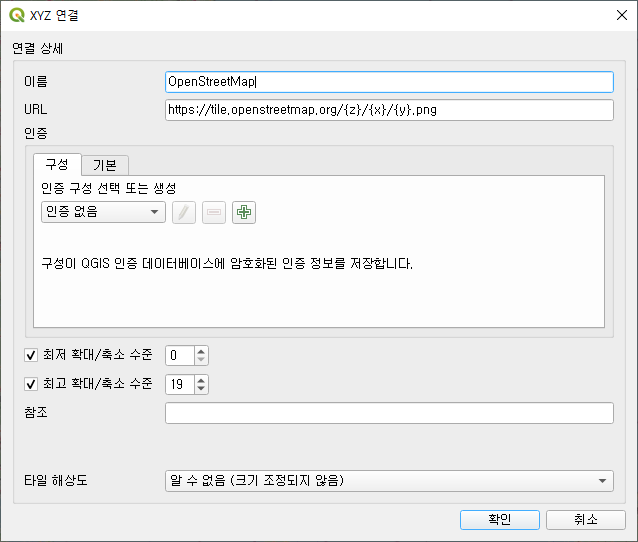Click the QGIS logo in title bar
The height and width of the screenshot is (542, 638).
17,15
